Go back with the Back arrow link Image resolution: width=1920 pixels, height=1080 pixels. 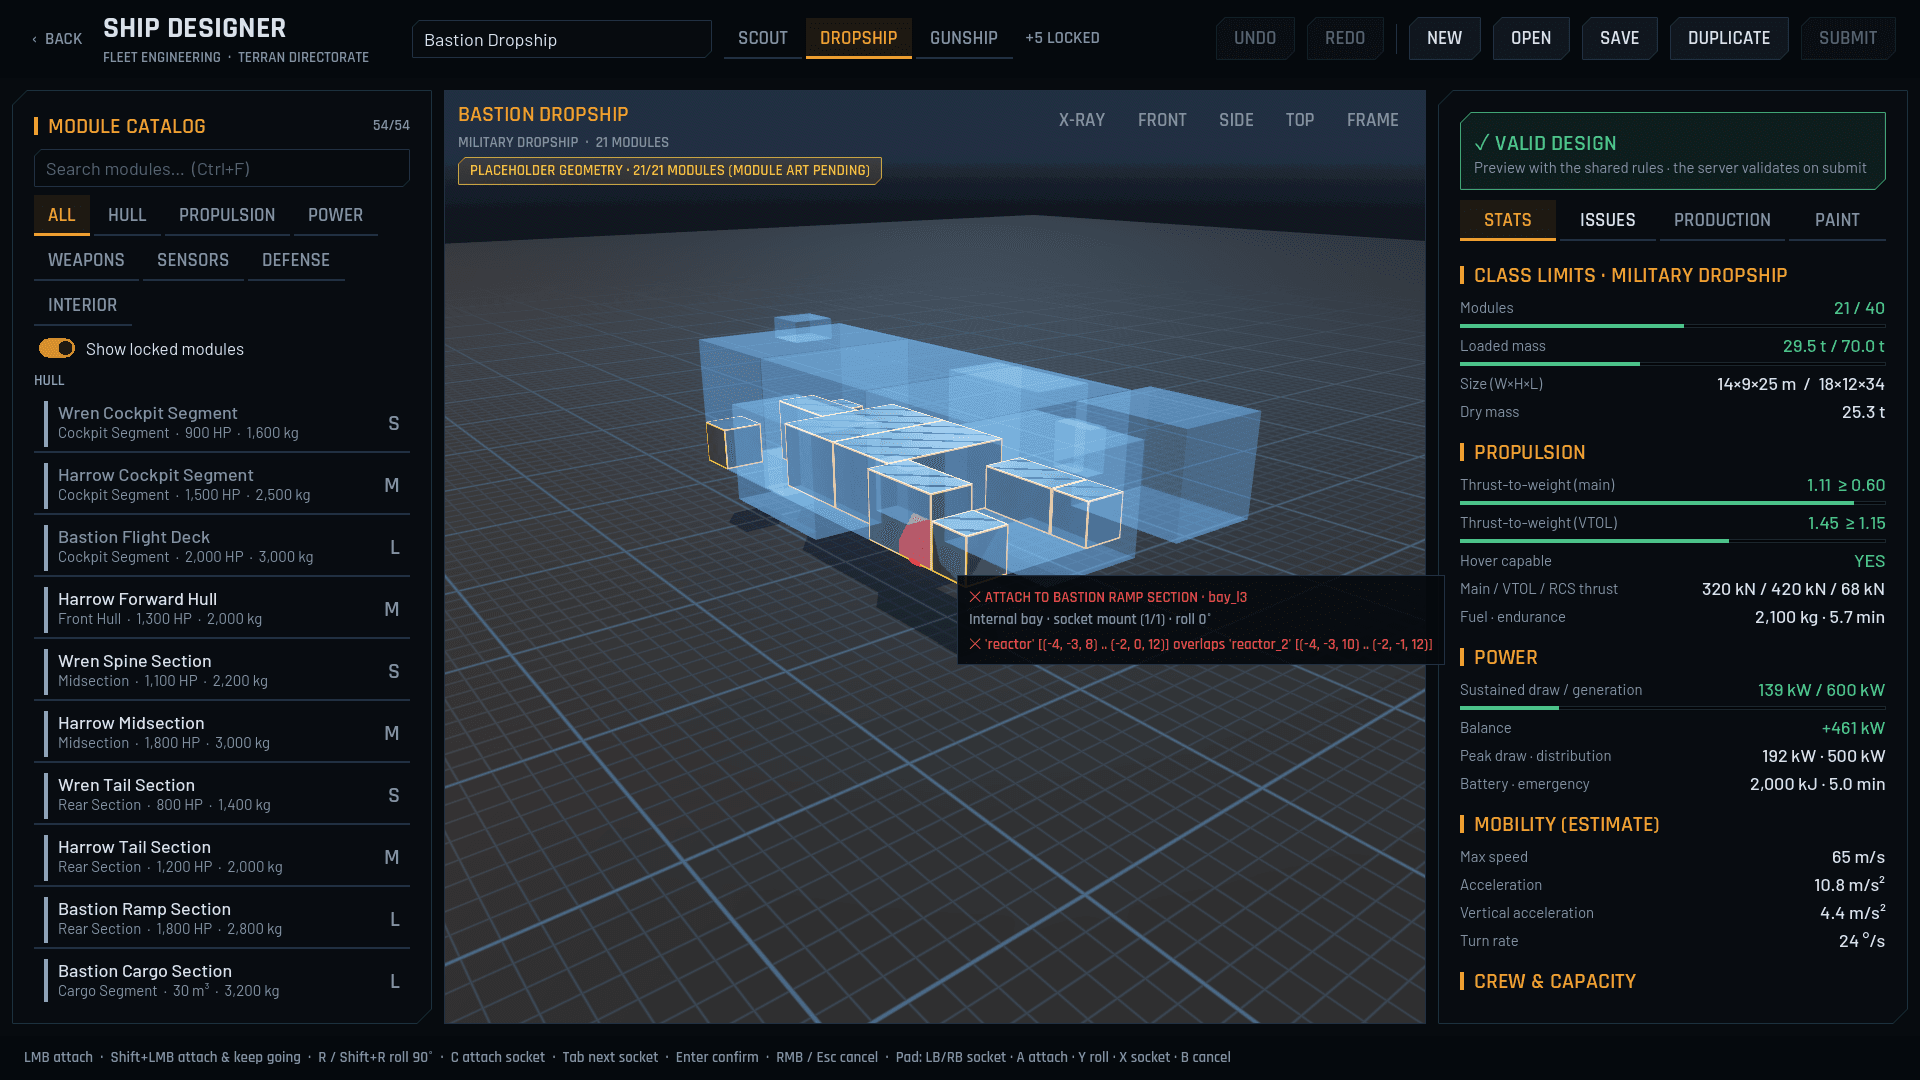coord(57,39)
